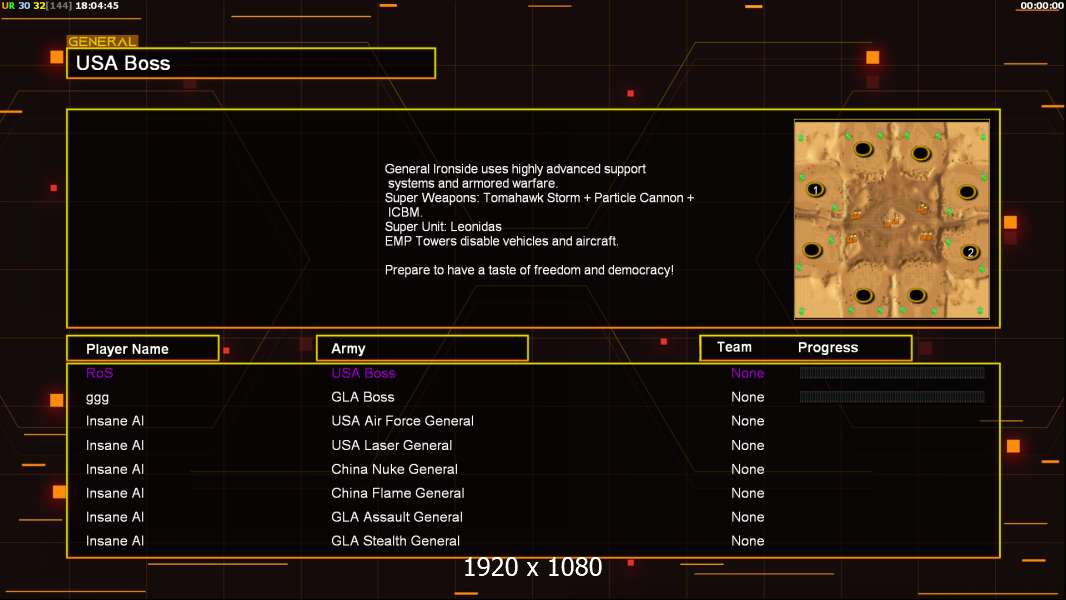Screen dimensions: 1066x600
Task: Click the team value None for RoS
Action: click(x=747, y=373)
